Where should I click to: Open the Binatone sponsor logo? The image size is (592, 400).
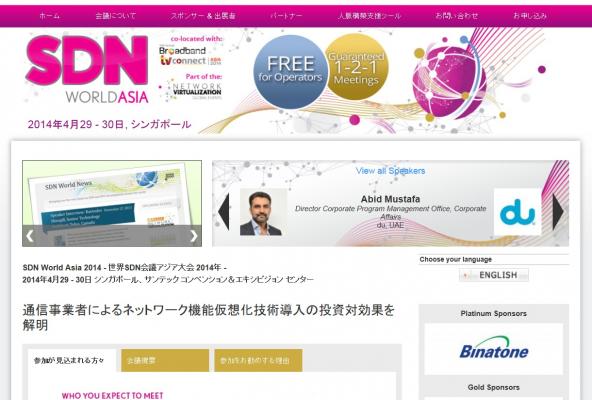(x=493, y=349)
